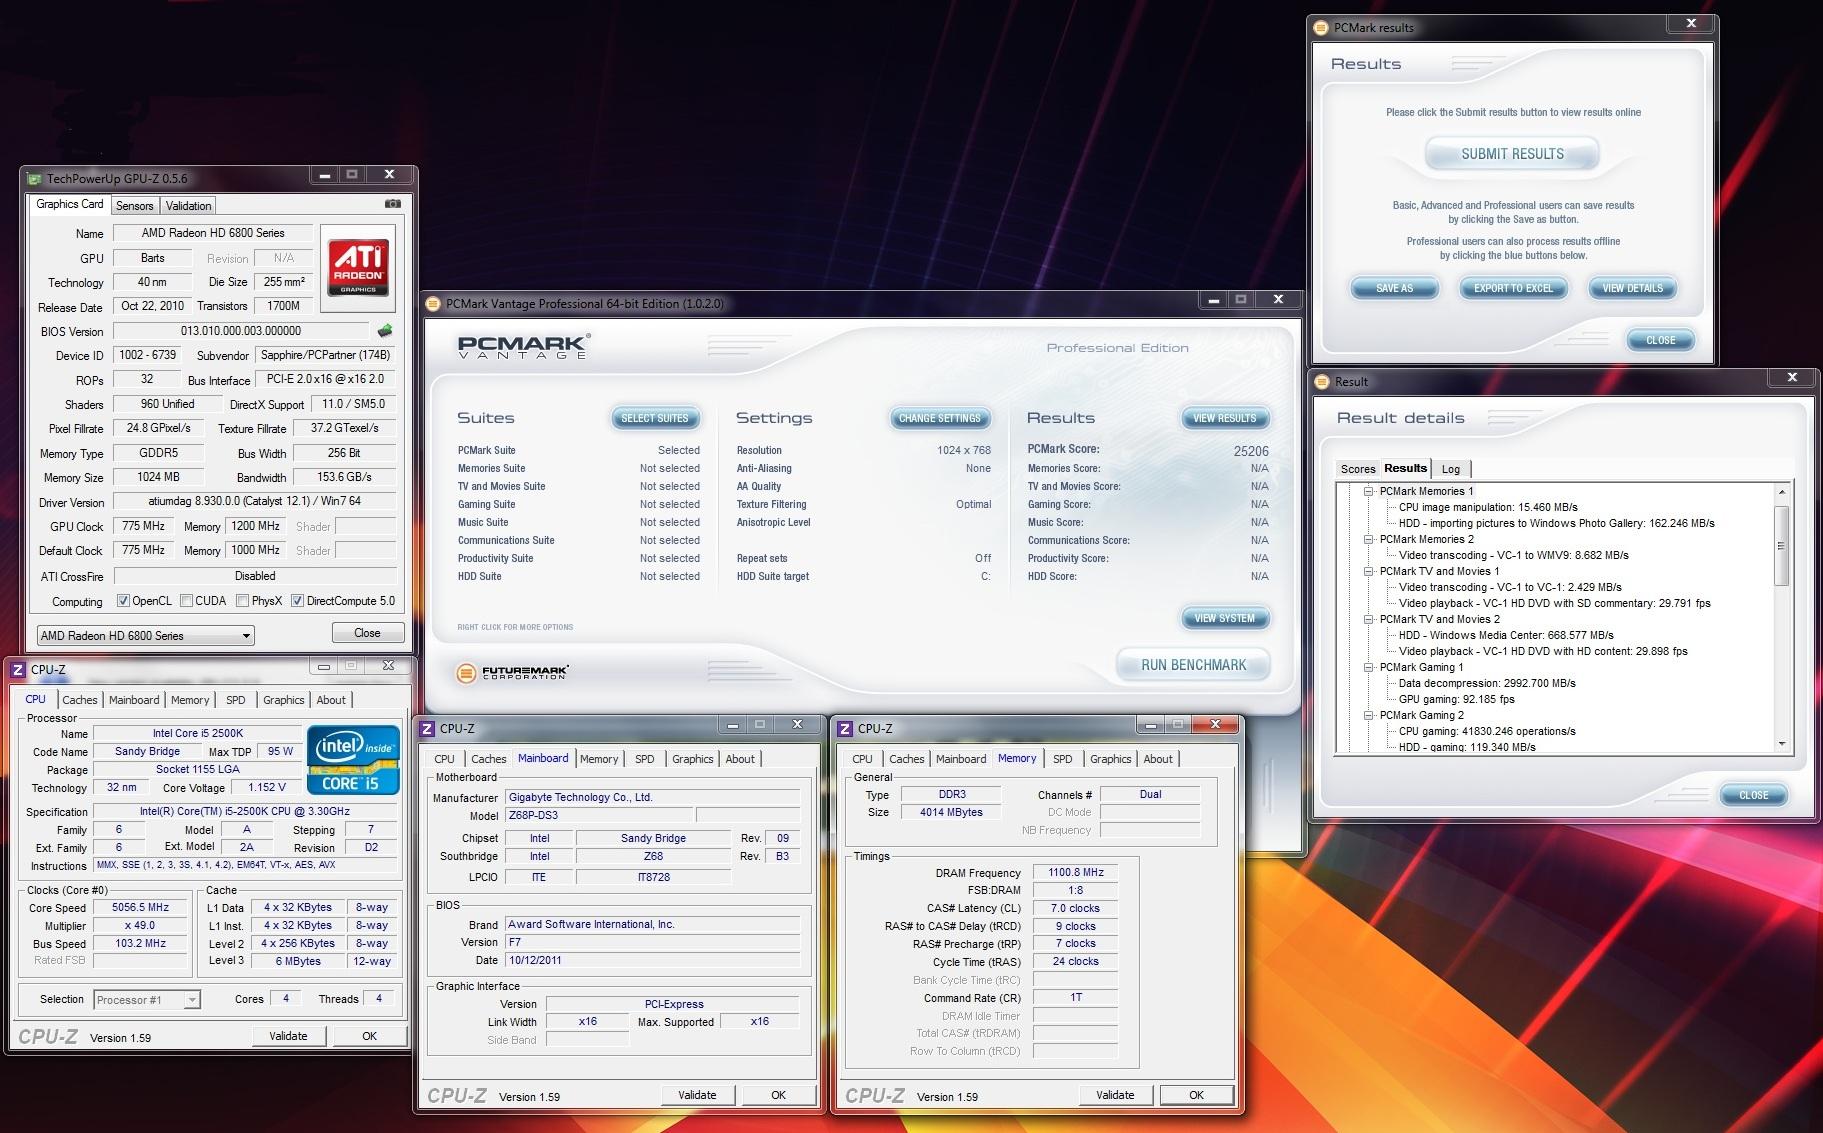Select 'CPU image manipulation: 15.460 MB/s' row
Screen dimensions: 1823x1133
tap(1488, 507)
